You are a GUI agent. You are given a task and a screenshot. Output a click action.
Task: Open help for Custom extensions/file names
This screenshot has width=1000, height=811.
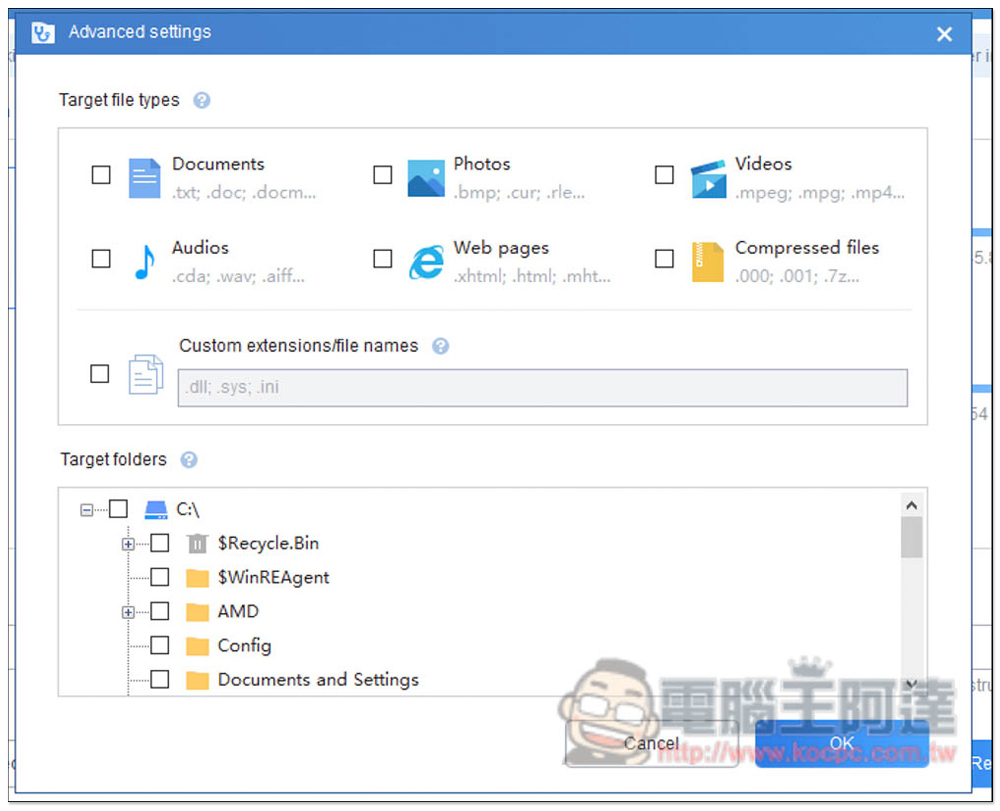coord(441,346)
